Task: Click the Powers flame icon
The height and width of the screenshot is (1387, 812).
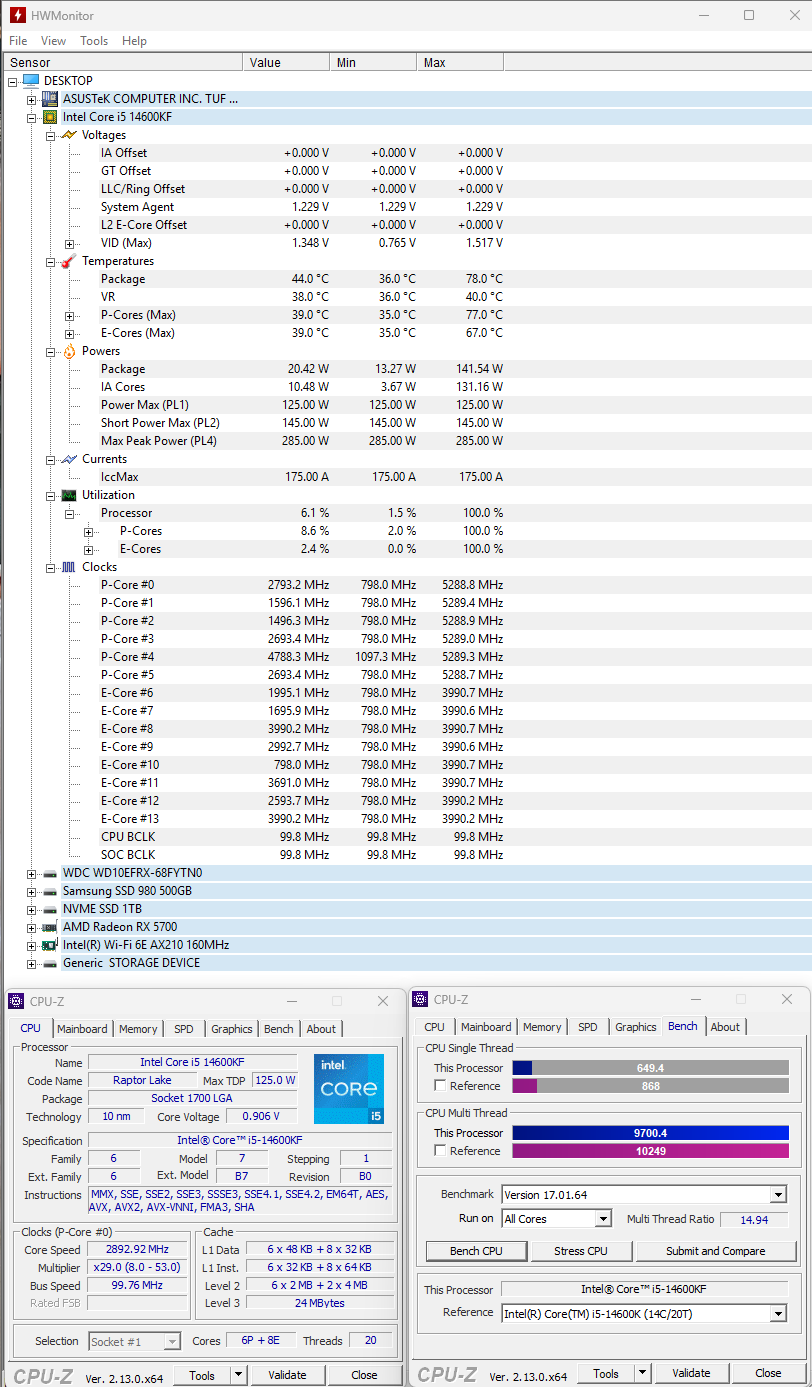Action: pyautogui.click(x=68, y=351)
